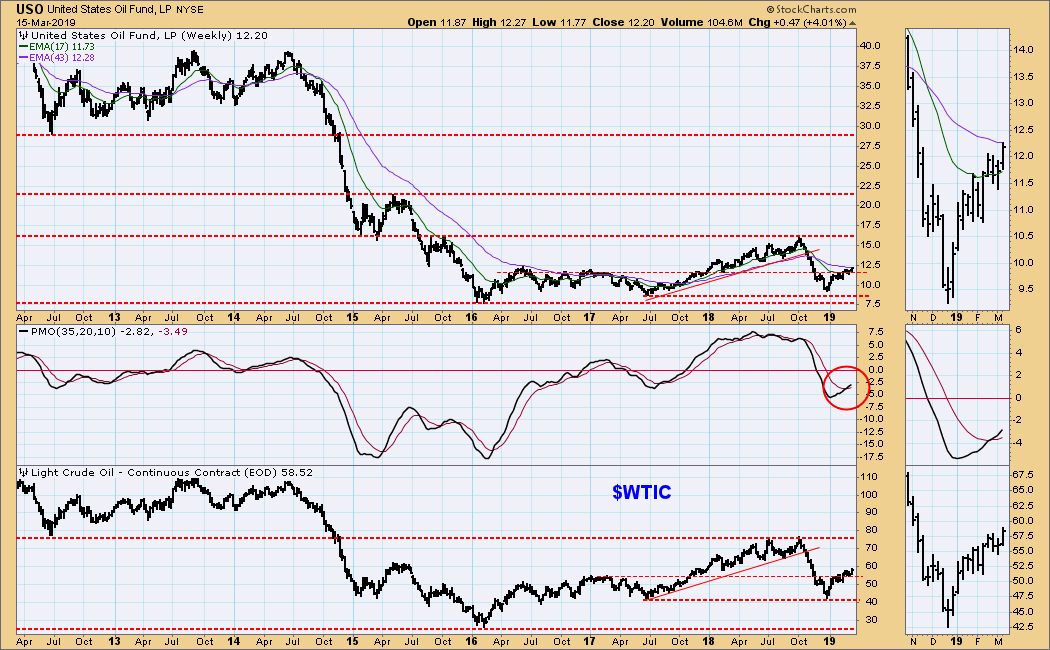This screenshot has width=1050, height=650.
Task: Click the F month label below crude zoom panel
Action: pos(978,641)
